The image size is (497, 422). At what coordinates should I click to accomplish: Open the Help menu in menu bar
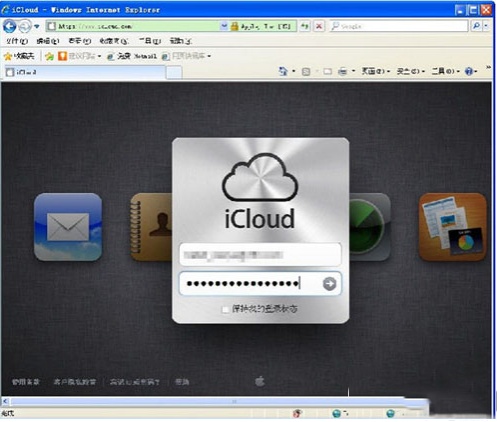click(181, 41)
